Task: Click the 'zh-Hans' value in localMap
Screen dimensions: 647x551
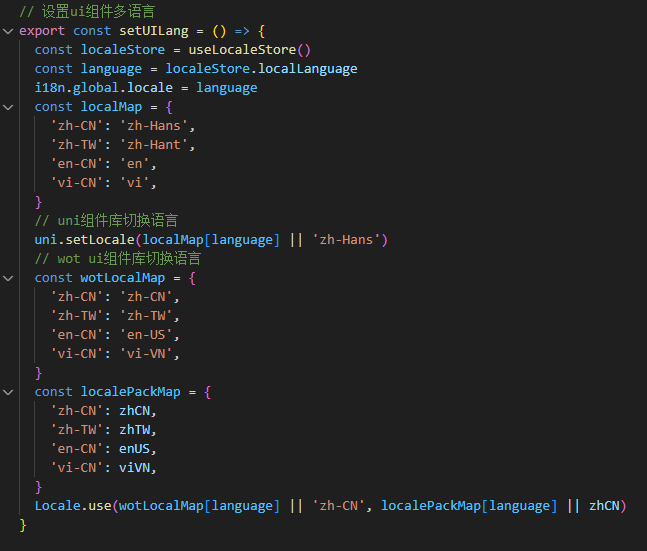Action: [x=153, y=126]
